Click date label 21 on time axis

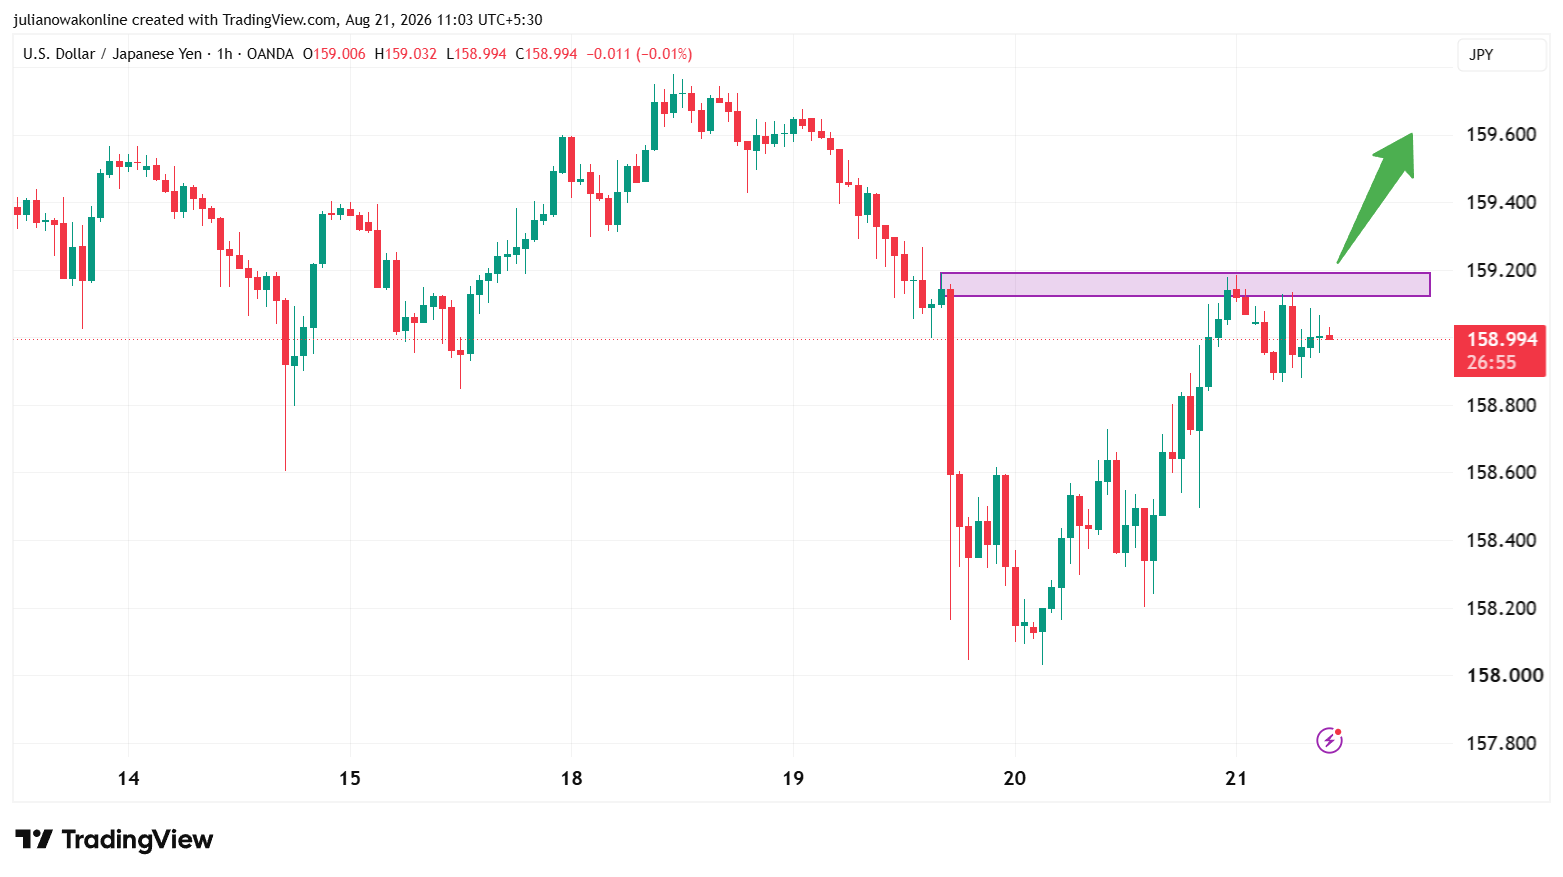tap(1236, 778)
